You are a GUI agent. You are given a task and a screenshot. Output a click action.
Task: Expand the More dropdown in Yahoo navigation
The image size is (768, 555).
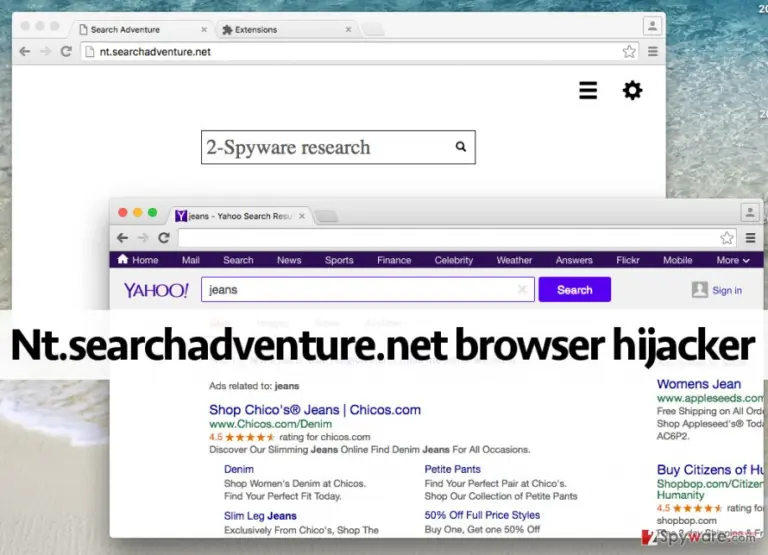pos(733,260)
